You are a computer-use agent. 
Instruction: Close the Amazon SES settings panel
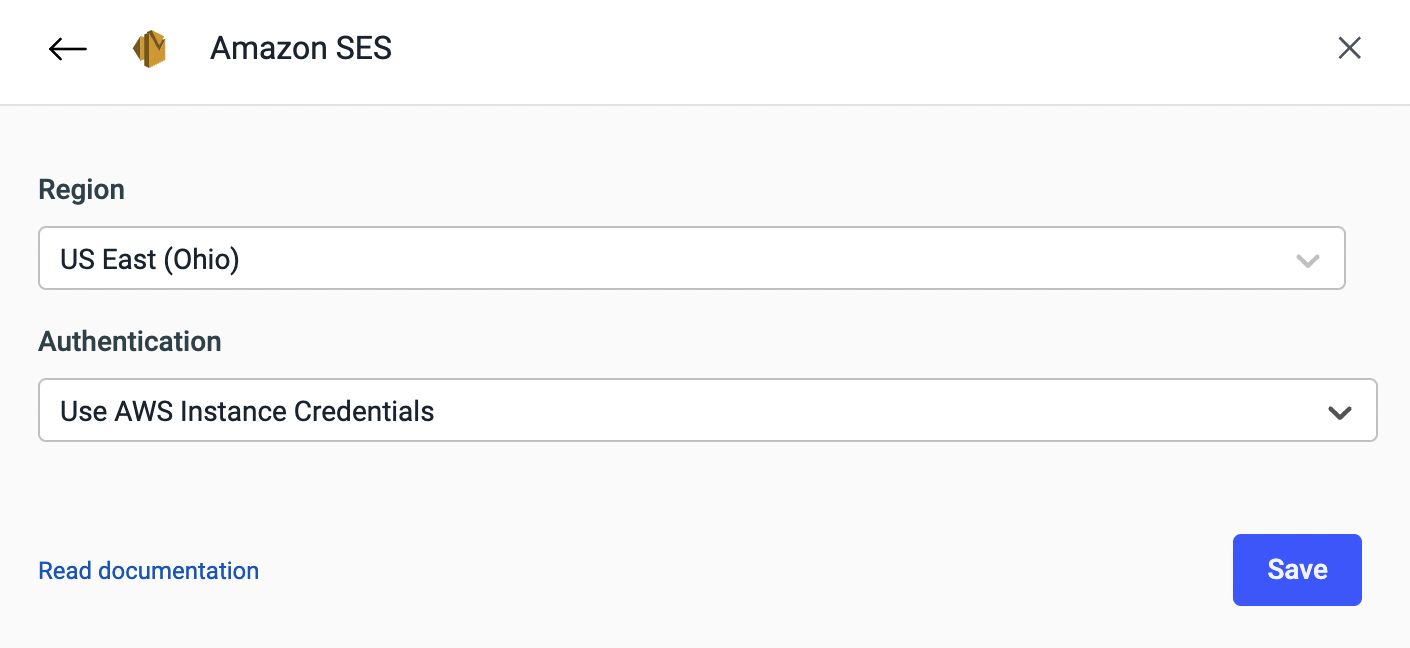pos(1349,48)
